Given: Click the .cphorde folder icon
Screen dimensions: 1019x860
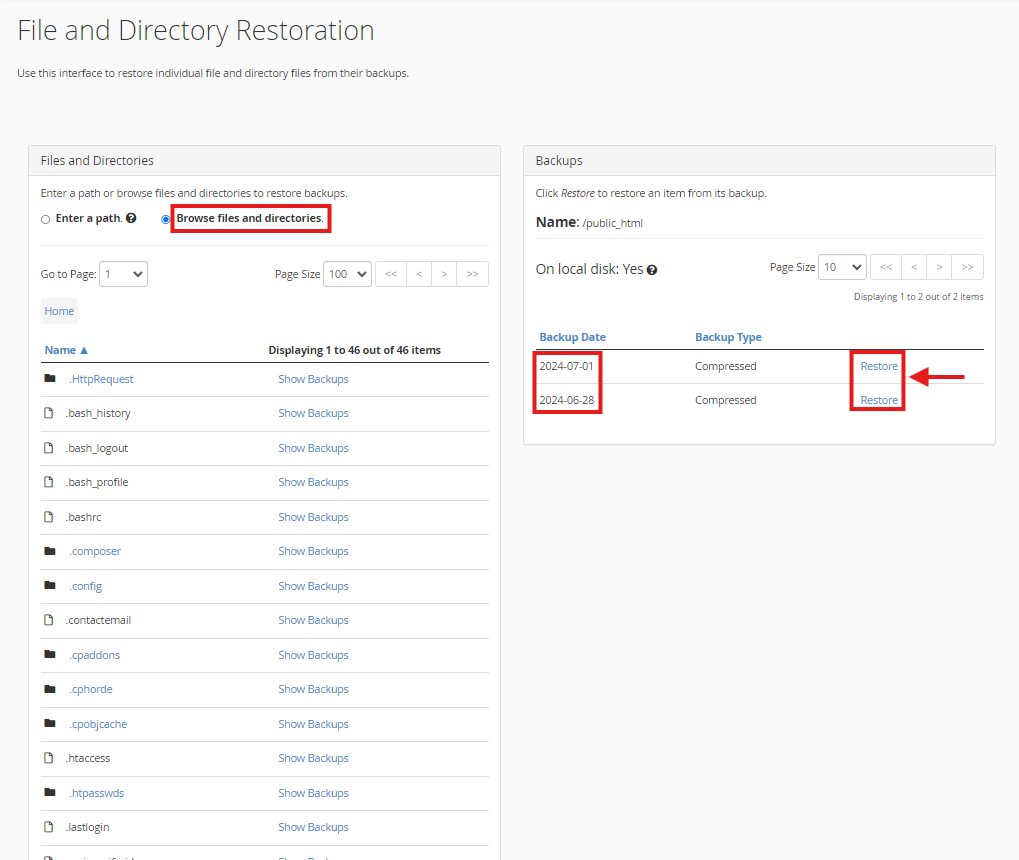Looking at the screenshot, I should coord(50,688).
